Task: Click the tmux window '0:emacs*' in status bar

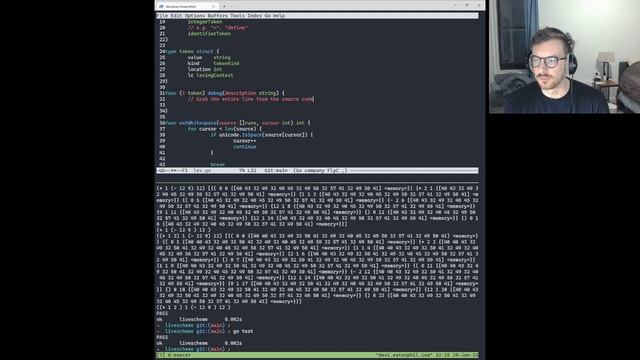Action: pos(179,355)
